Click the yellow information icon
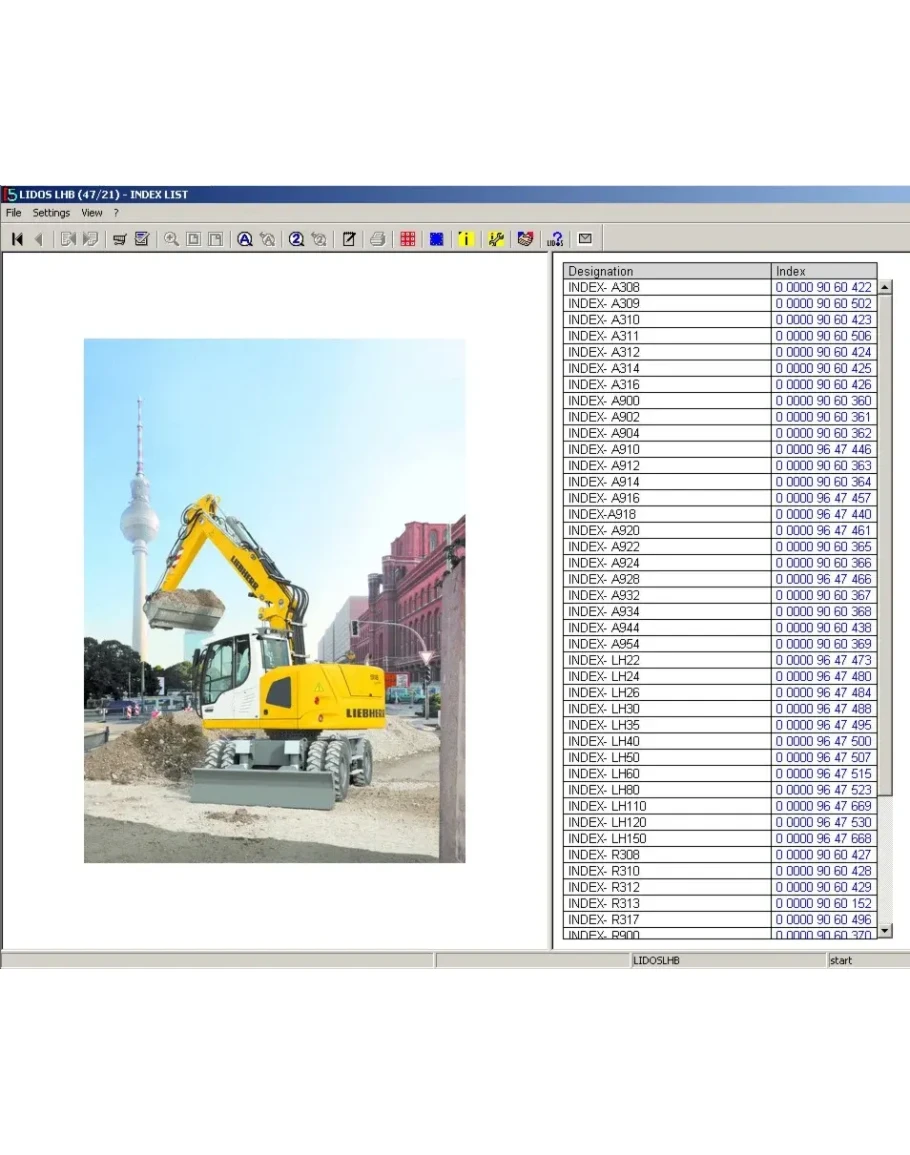Viewport: 910px width, 1155px height. tap(465, 239)
